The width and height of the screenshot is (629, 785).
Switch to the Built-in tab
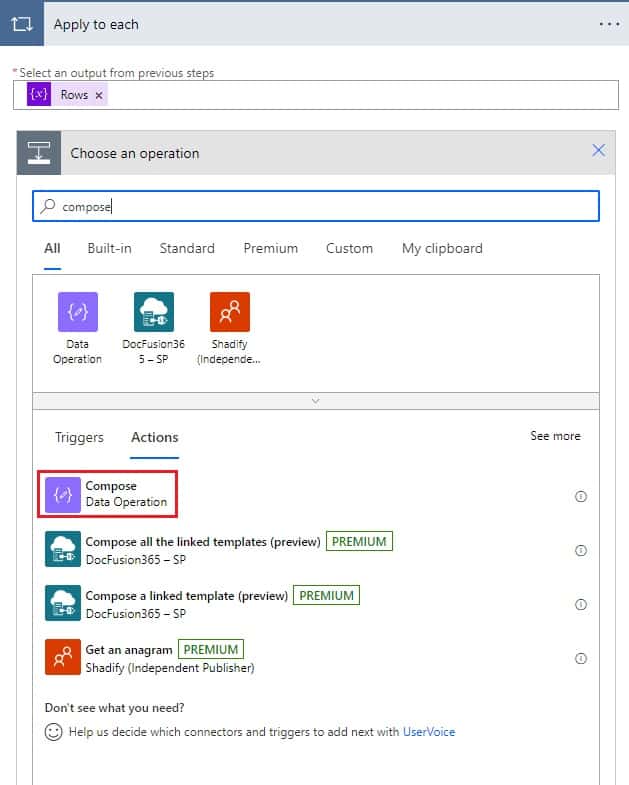(109, 248)
